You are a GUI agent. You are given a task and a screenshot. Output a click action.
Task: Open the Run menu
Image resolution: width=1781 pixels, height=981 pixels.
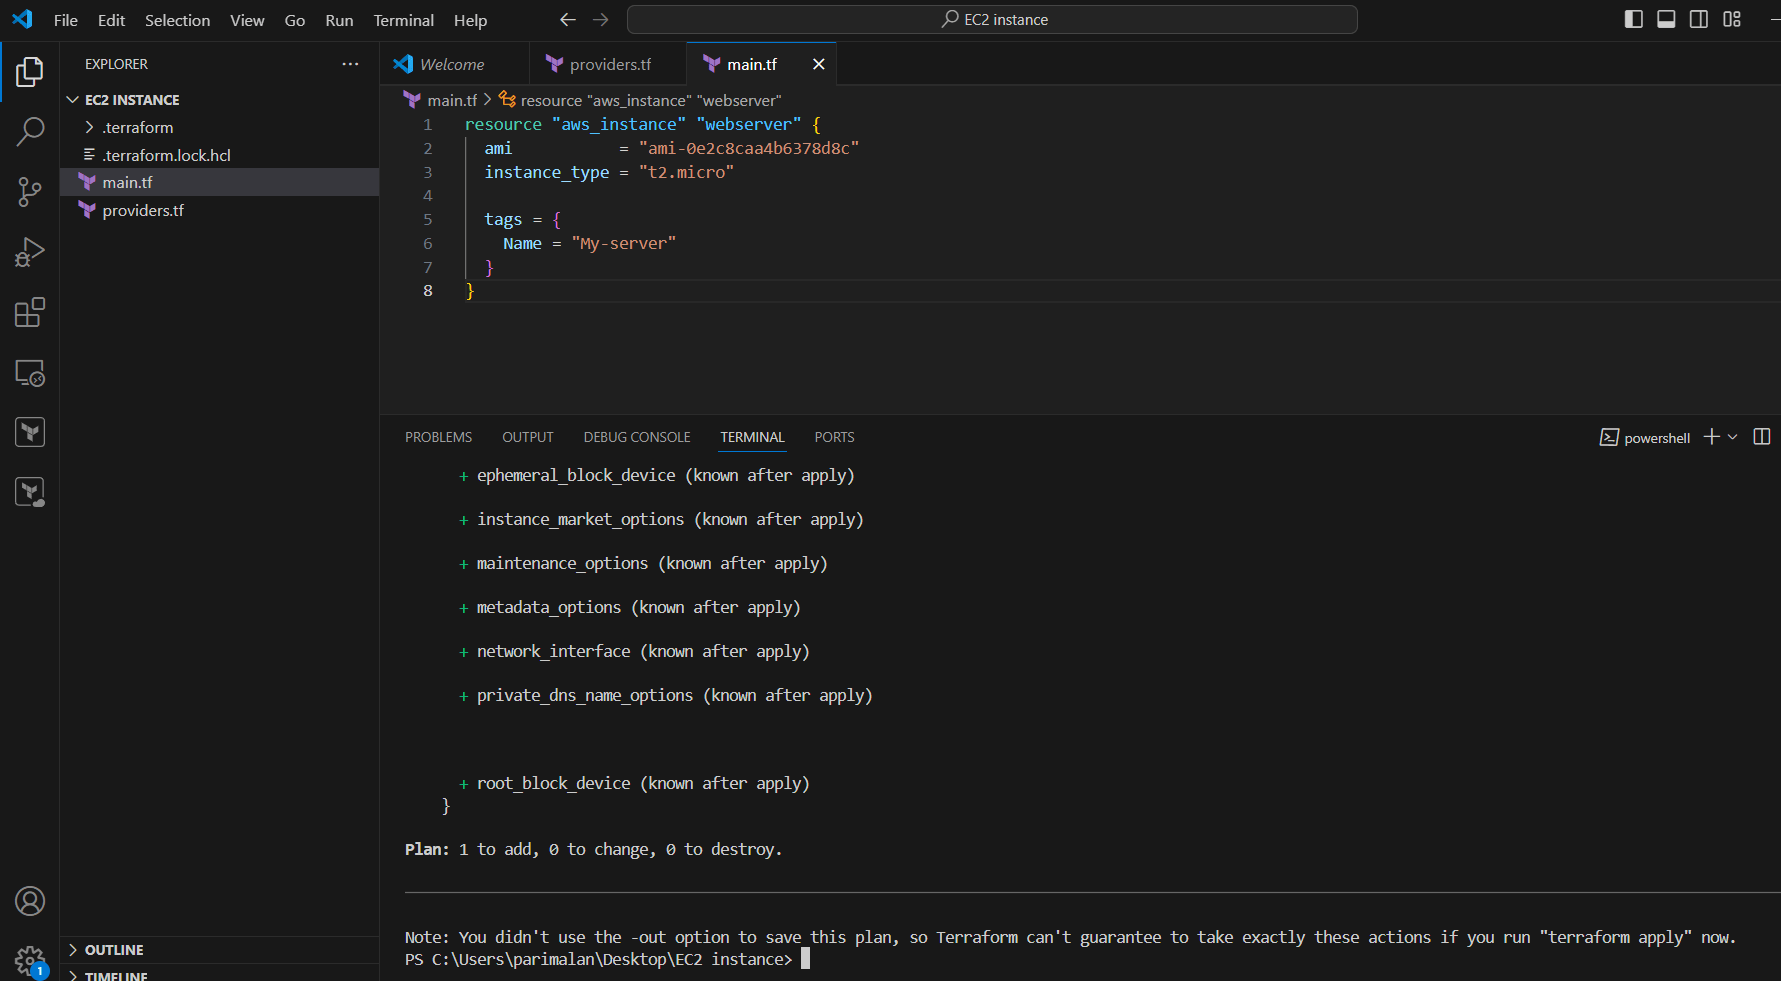[x=339, y=20]
